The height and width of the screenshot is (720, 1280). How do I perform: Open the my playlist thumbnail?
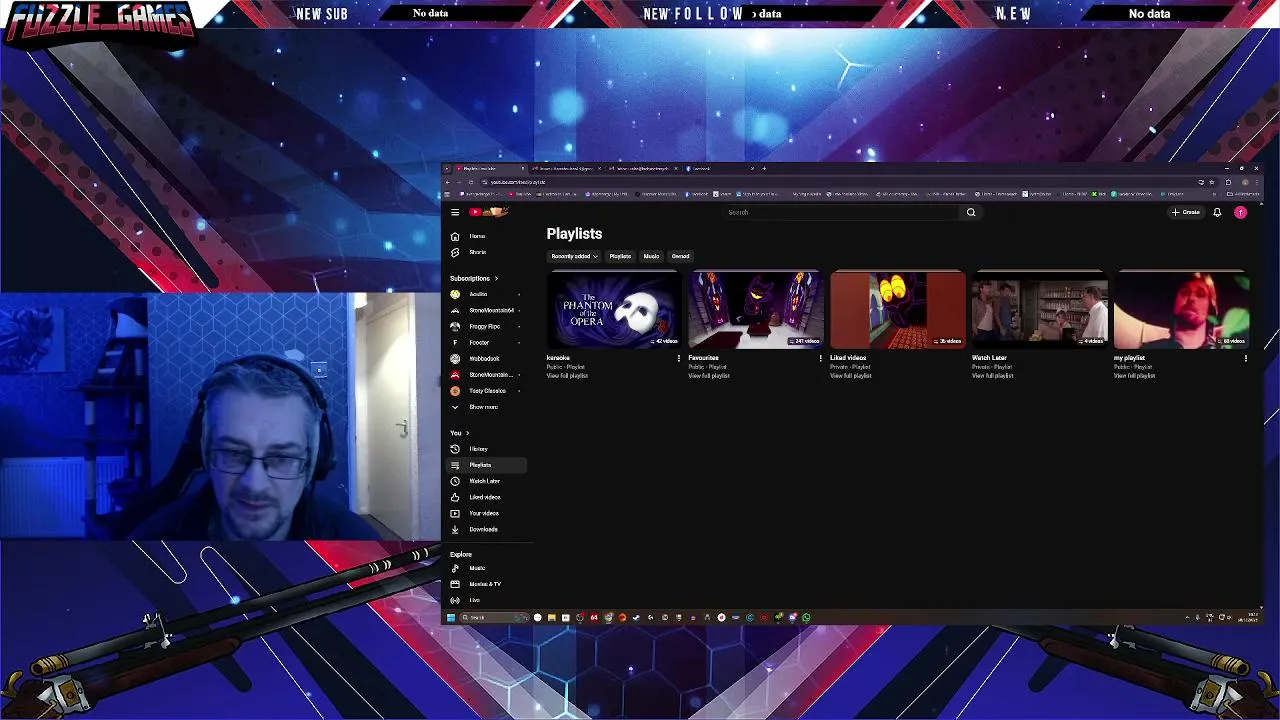click(1182, 310)
